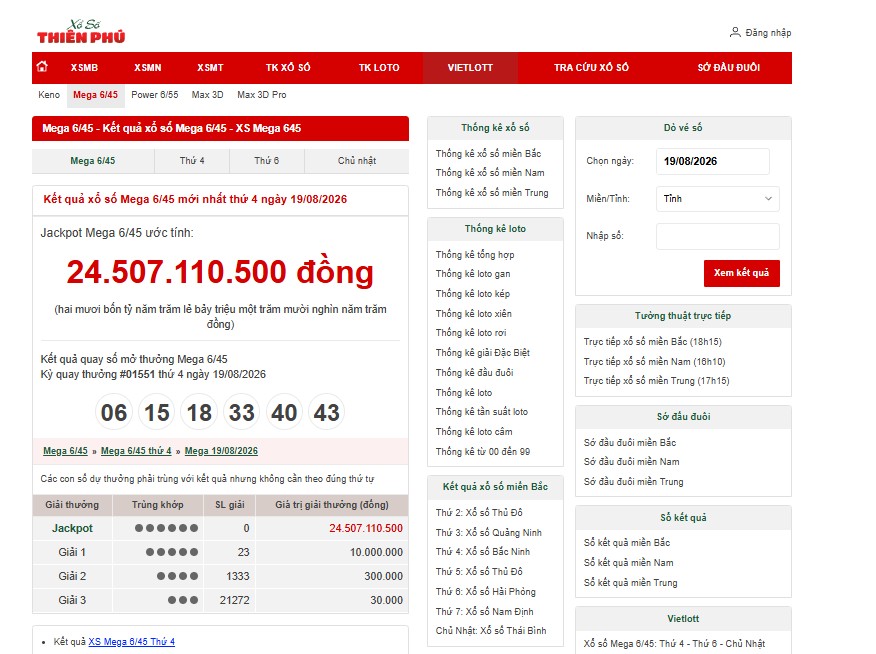876x654 pixels.
Task: Open Thống kê loto kép link
Action: click(473, 294)
